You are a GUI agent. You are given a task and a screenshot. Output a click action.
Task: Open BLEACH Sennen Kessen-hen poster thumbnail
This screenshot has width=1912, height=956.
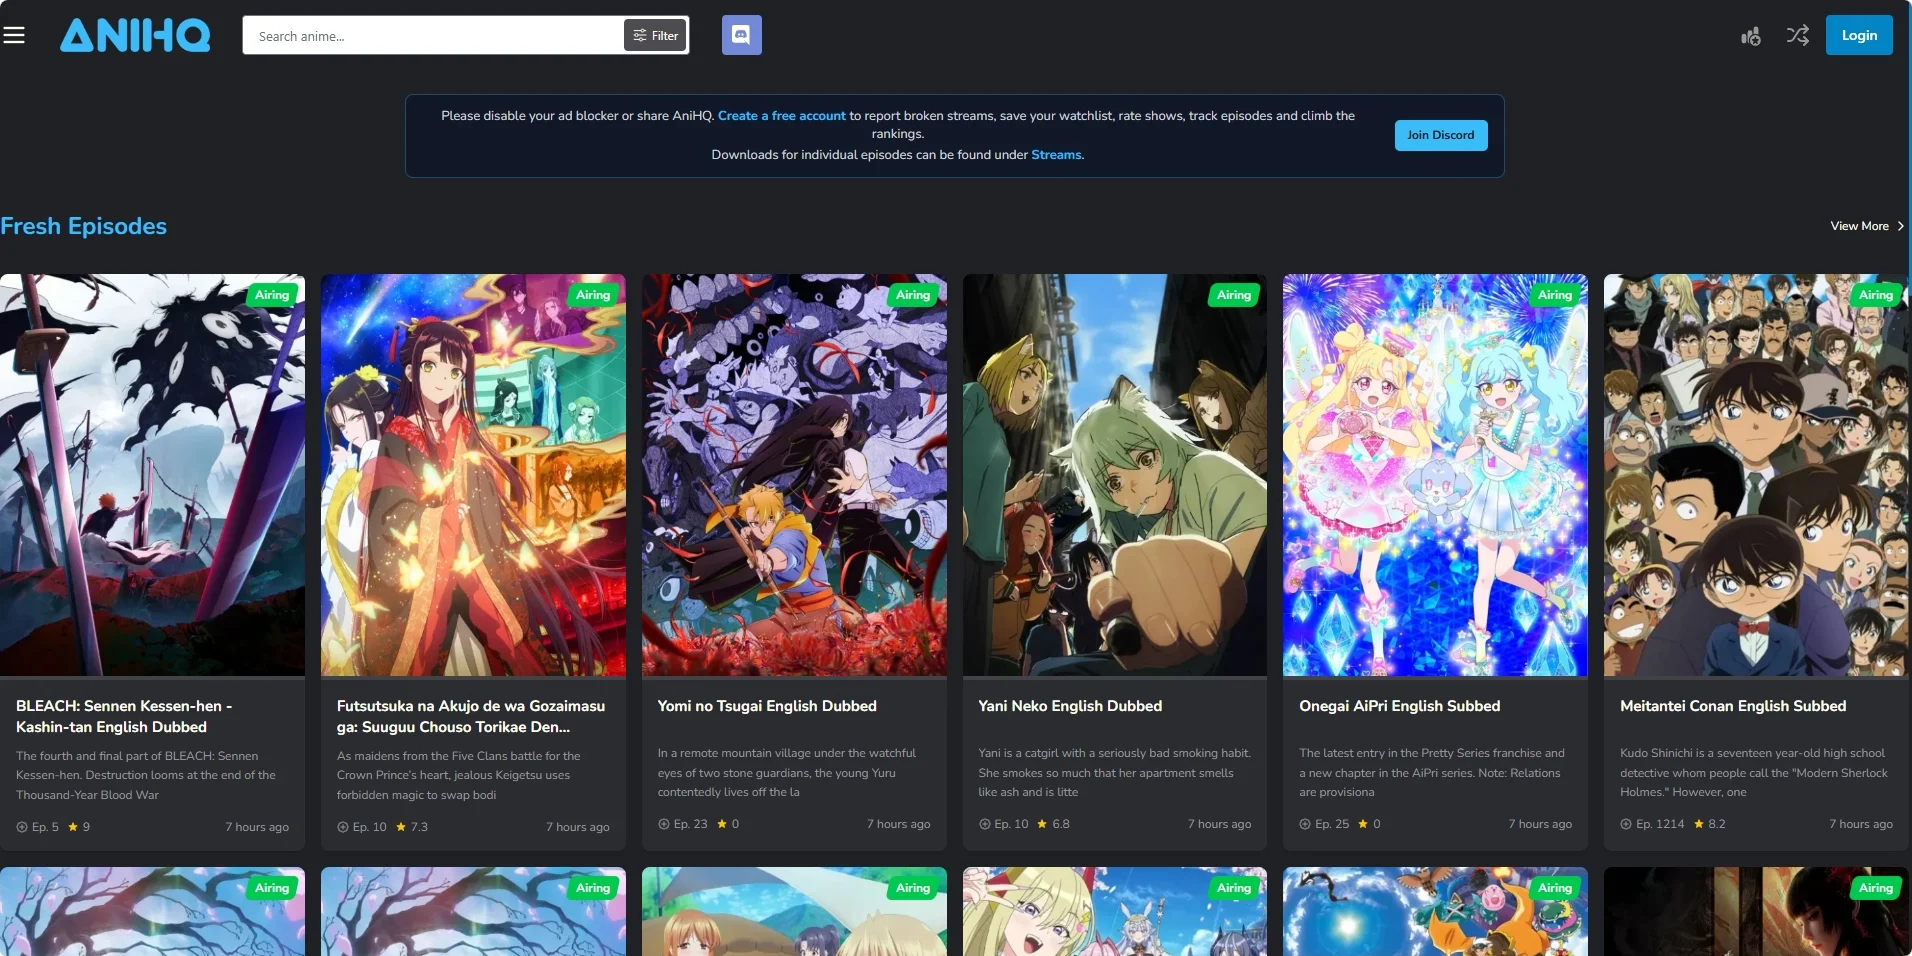point(152,475)
